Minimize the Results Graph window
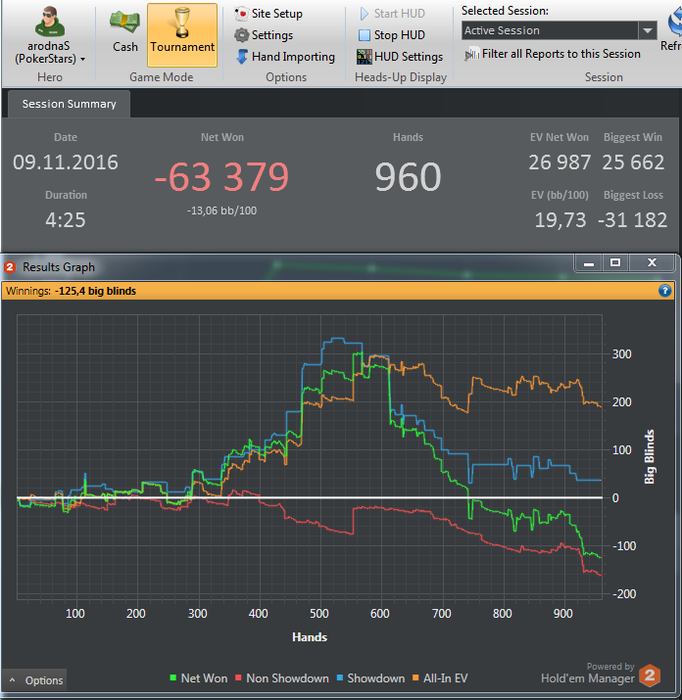 click(x=589, y=263)
